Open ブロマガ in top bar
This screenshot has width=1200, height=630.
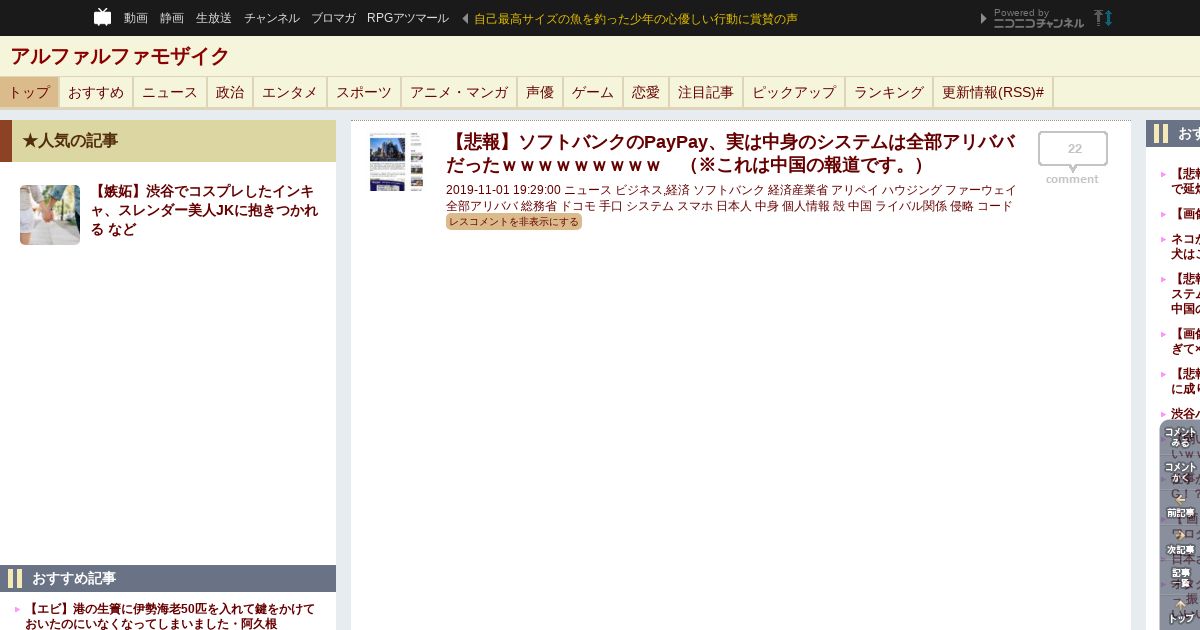(333, 18)
